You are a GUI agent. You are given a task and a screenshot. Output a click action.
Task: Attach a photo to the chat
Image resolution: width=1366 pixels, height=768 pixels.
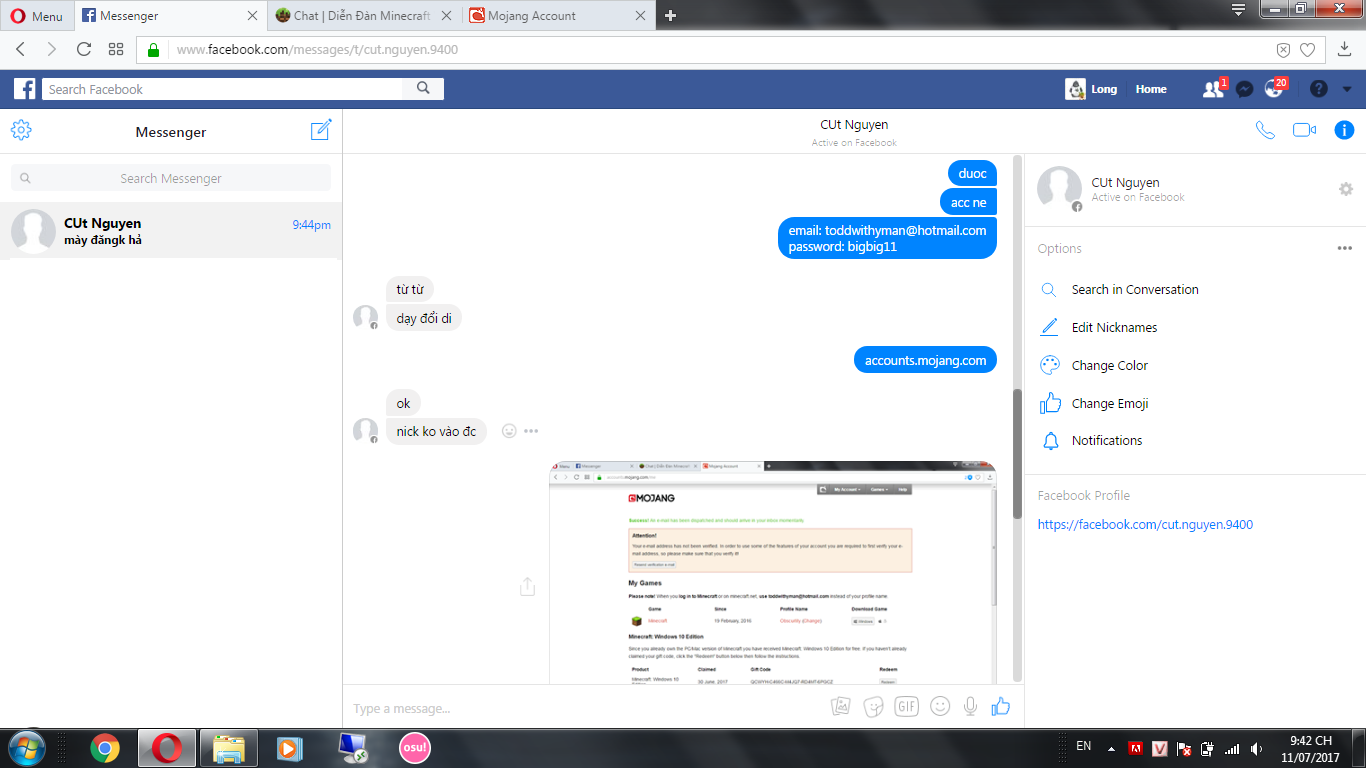(x=840, y=706)
